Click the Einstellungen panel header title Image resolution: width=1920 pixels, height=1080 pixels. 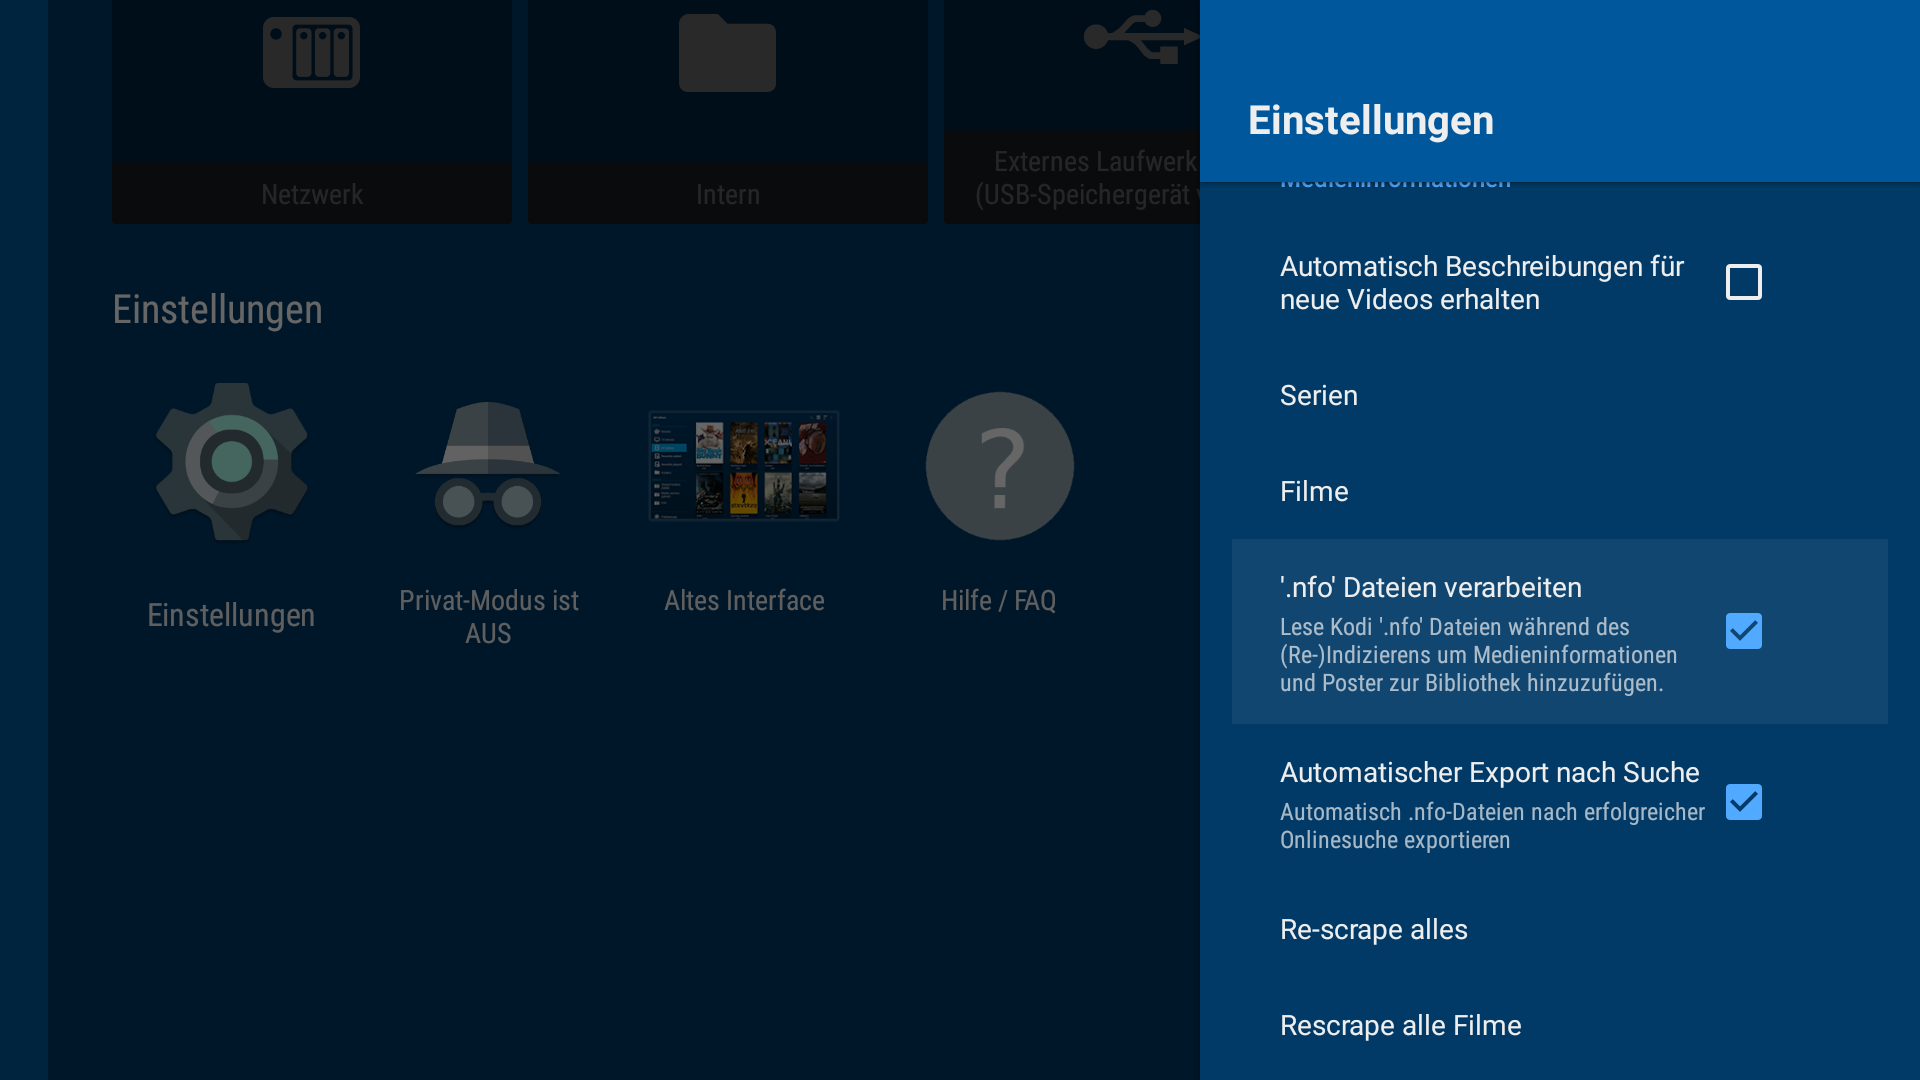(1370, 121)
